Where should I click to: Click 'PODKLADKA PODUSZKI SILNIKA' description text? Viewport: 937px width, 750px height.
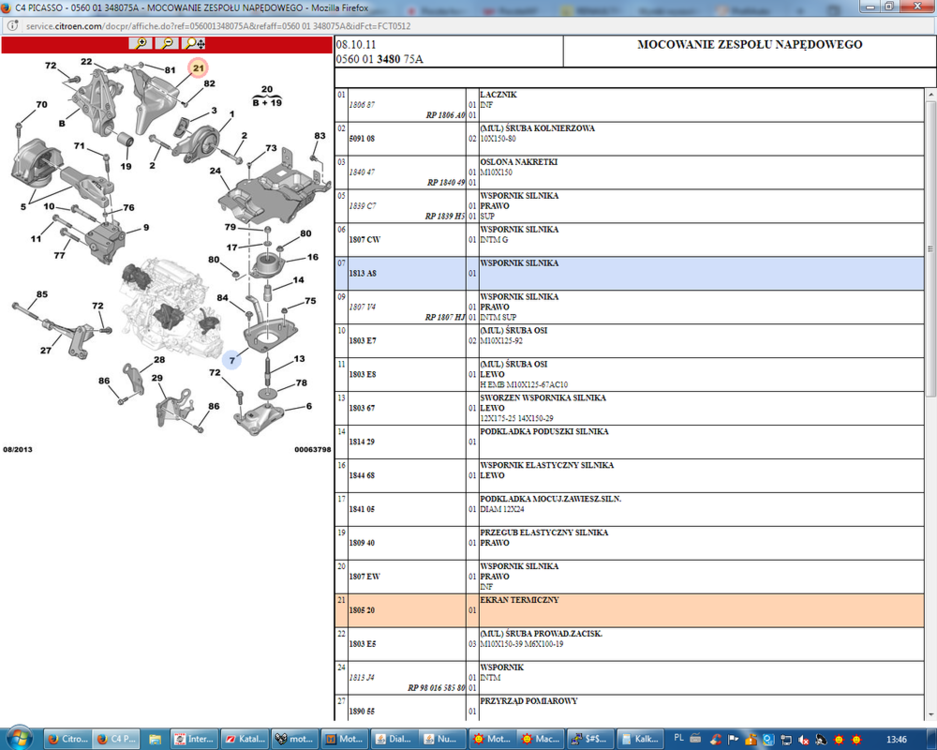(x=544, y=431)
